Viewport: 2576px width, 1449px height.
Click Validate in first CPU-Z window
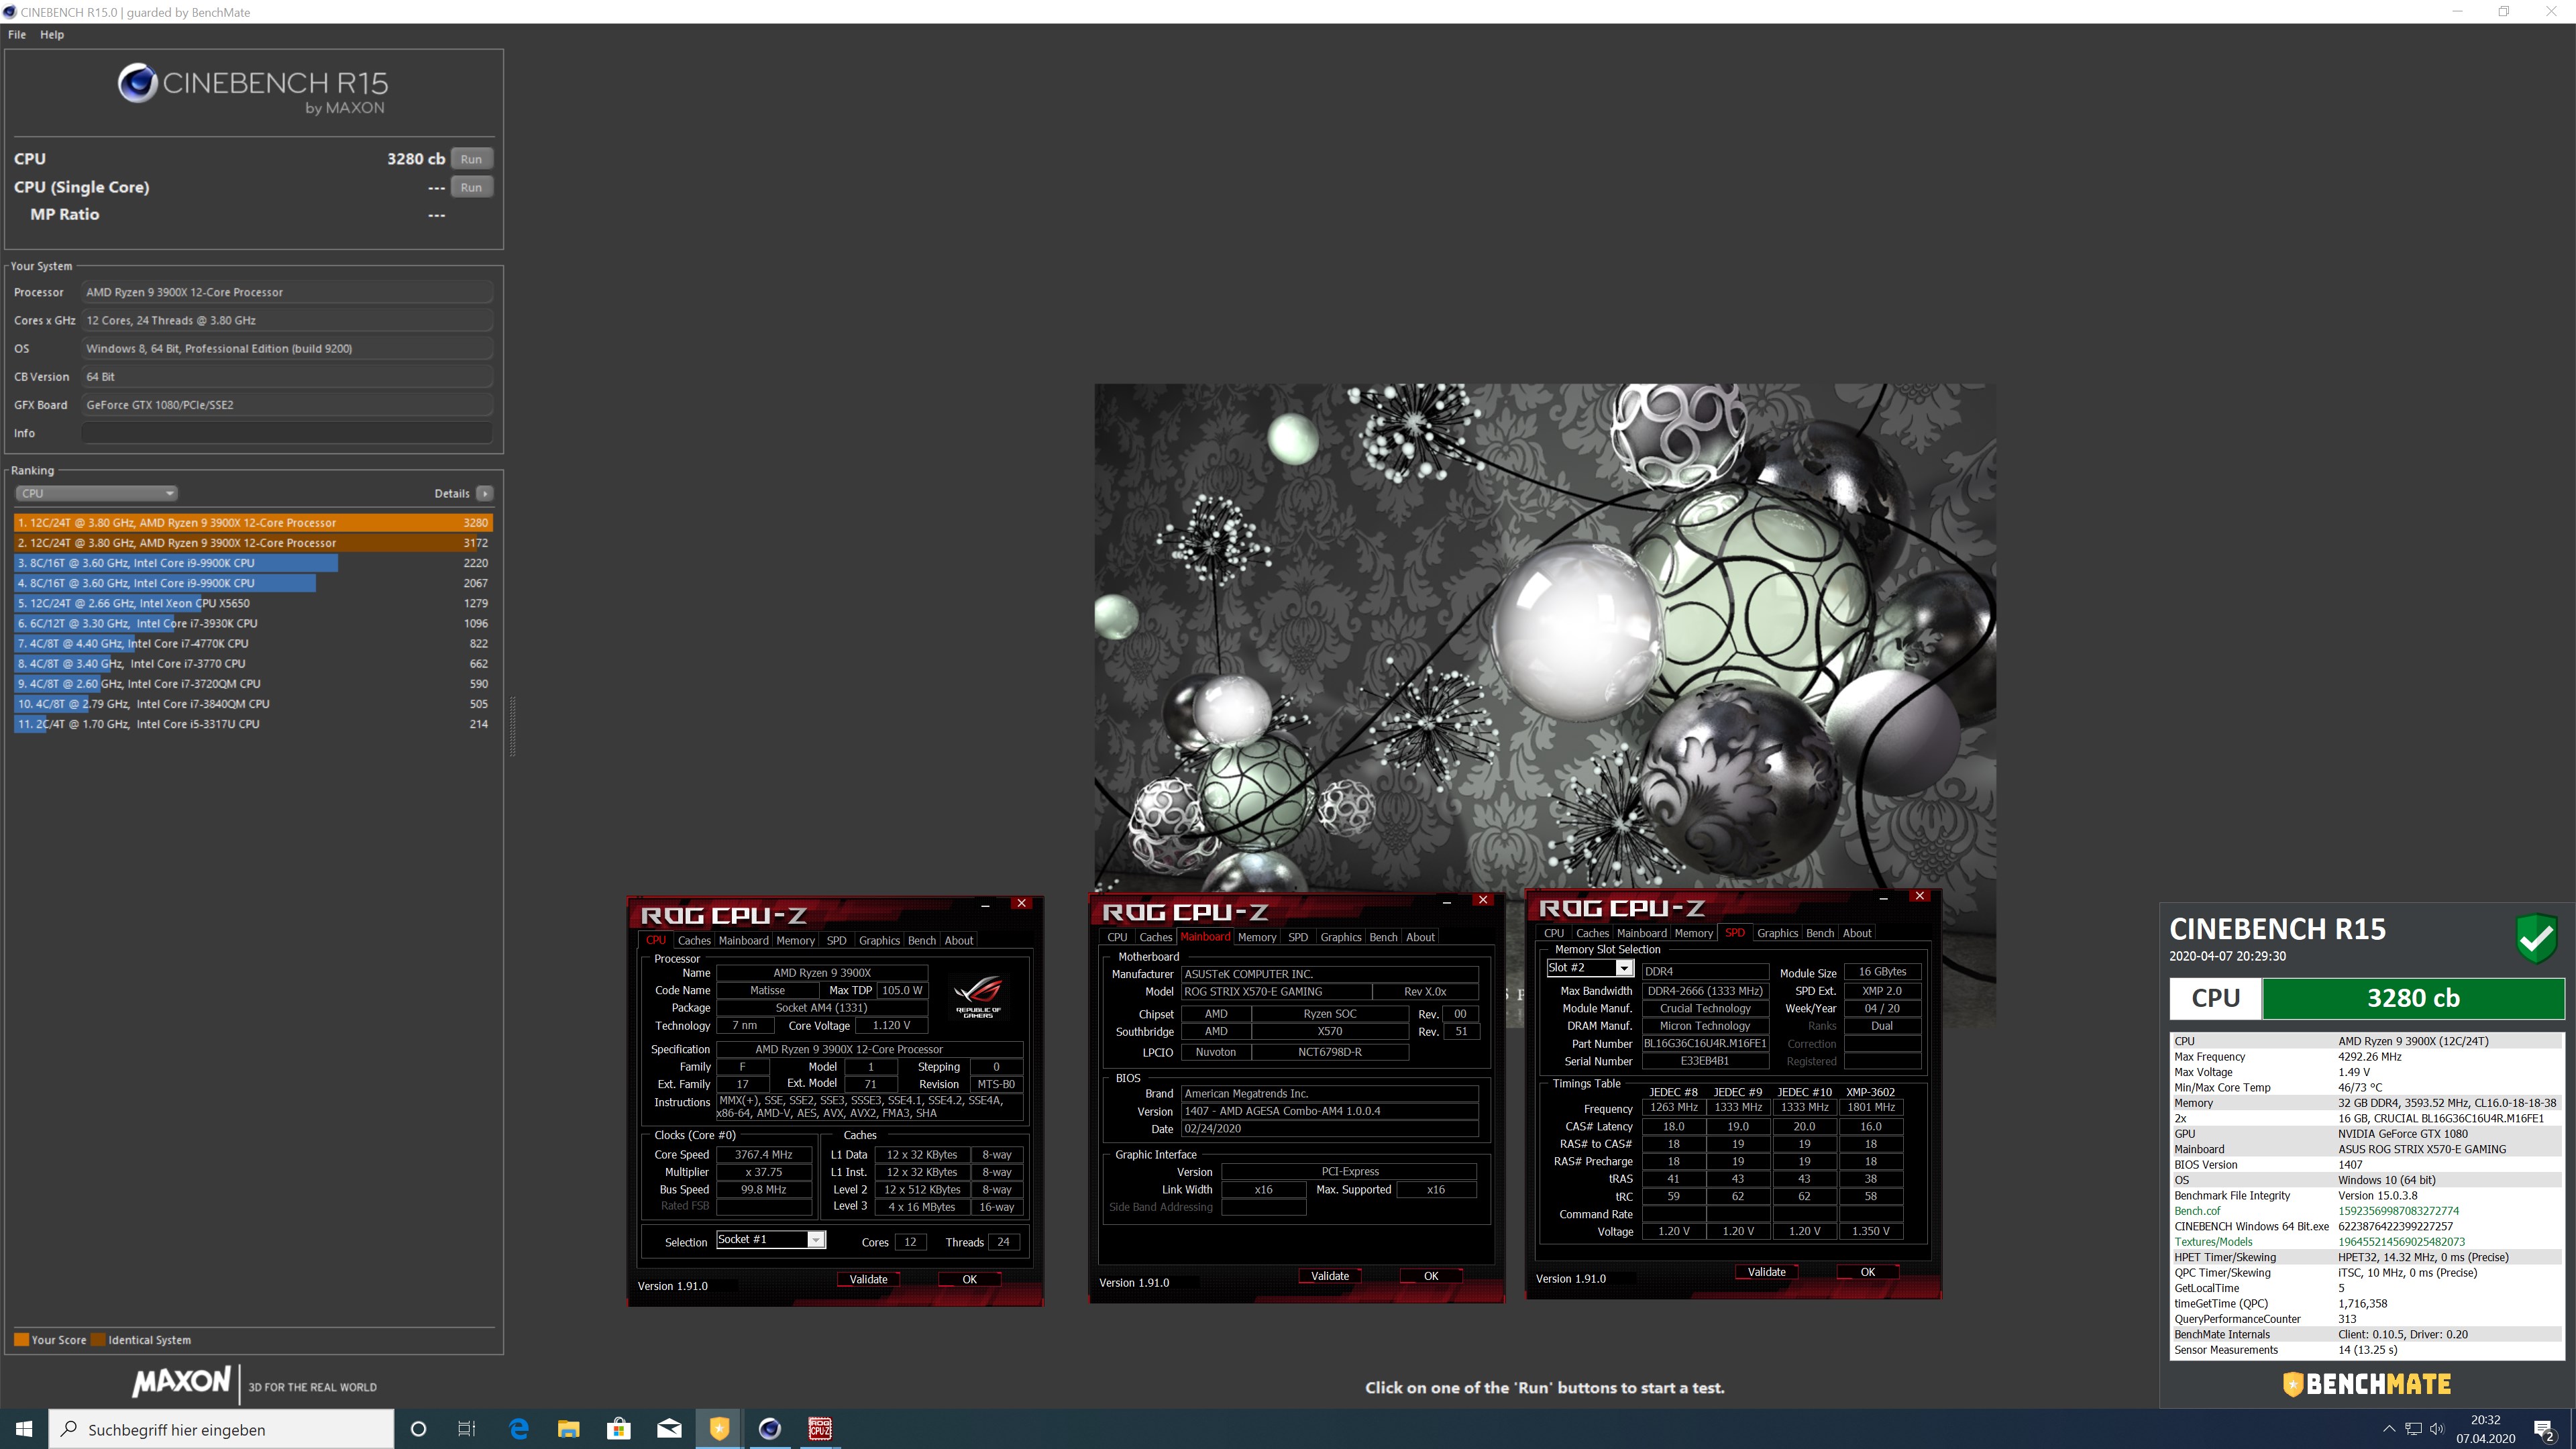[868, 1279]
